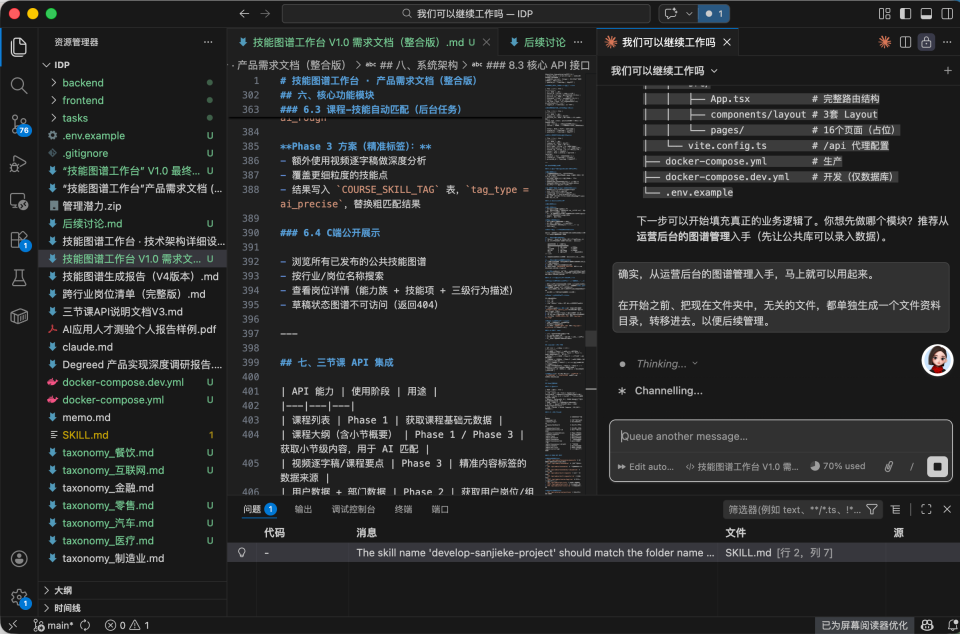960x634 pixels.
Task: Select the 端口 panel tab
Action: pyautogui.click(x=440, y=509)
